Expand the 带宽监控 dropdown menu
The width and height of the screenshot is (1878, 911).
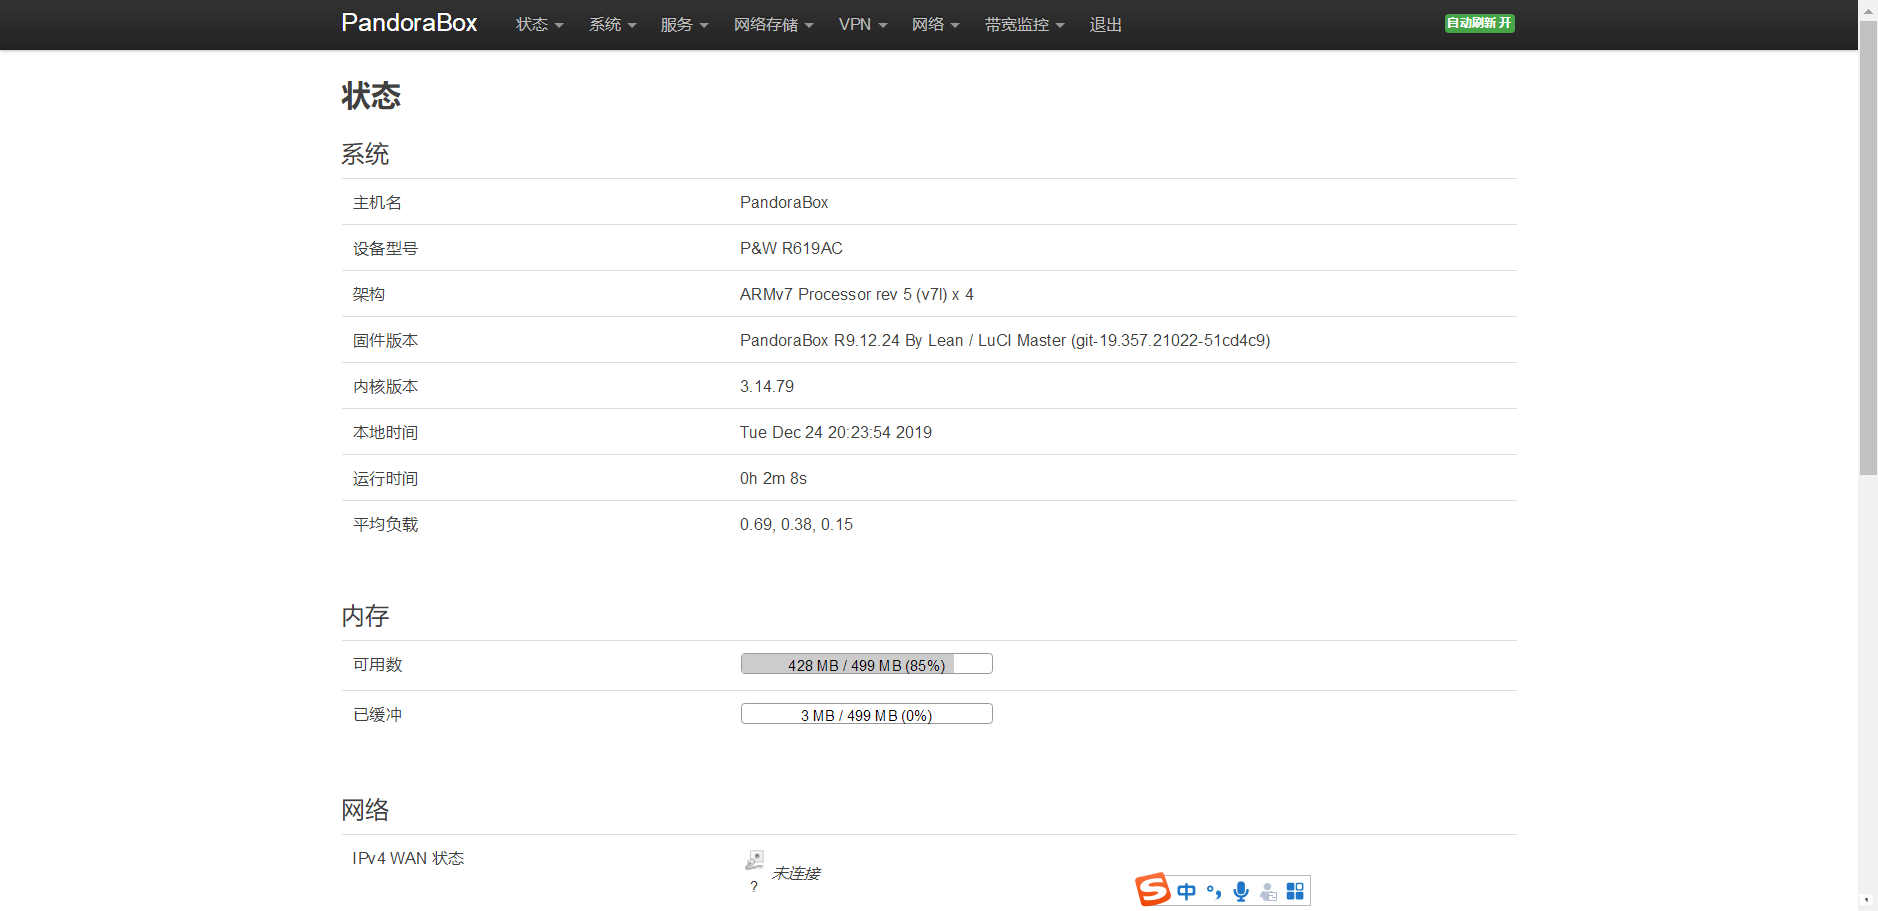[1024, 25]
